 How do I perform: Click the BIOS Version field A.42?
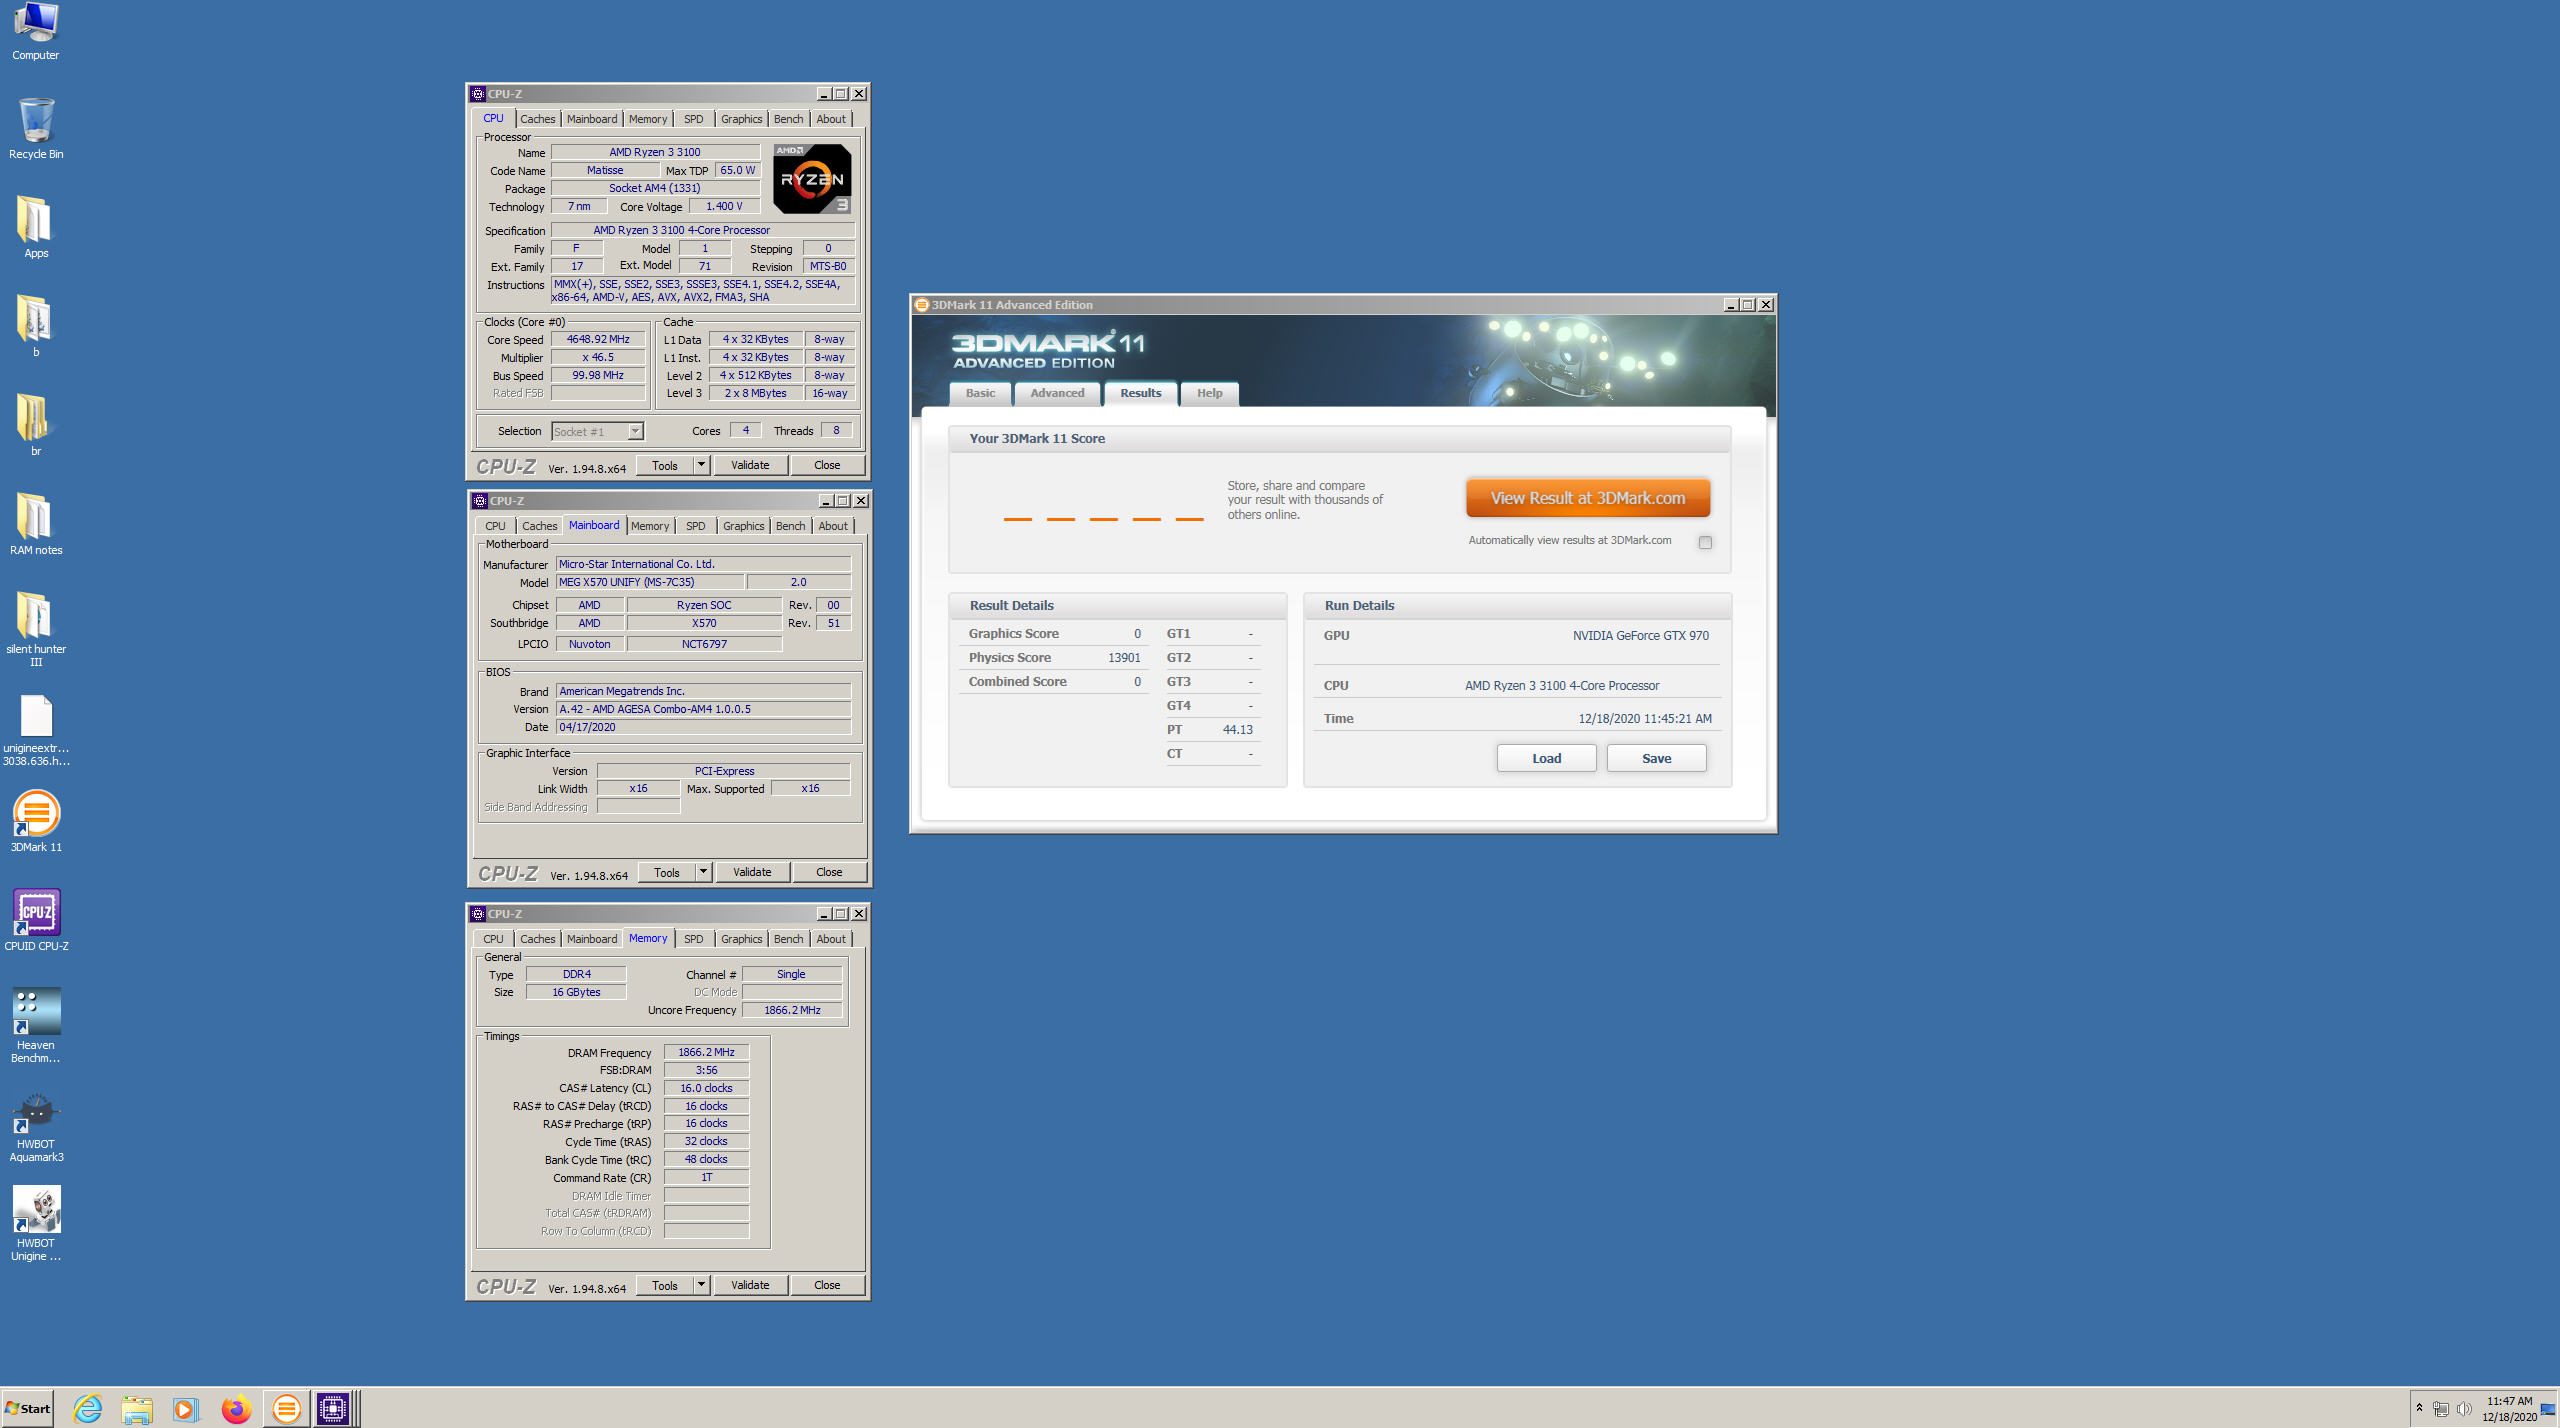[x=703, y=709]
